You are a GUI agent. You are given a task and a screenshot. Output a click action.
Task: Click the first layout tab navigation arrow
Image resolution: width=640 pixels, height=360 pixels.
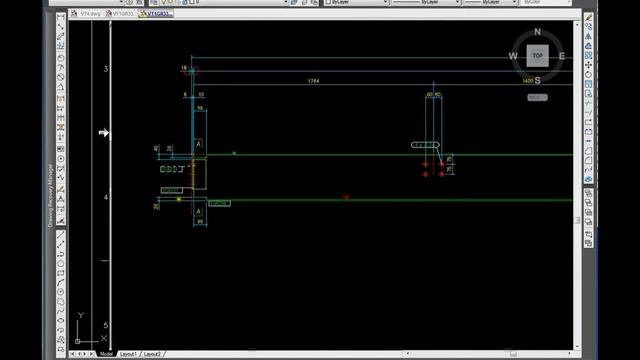[x=72, y=354]
